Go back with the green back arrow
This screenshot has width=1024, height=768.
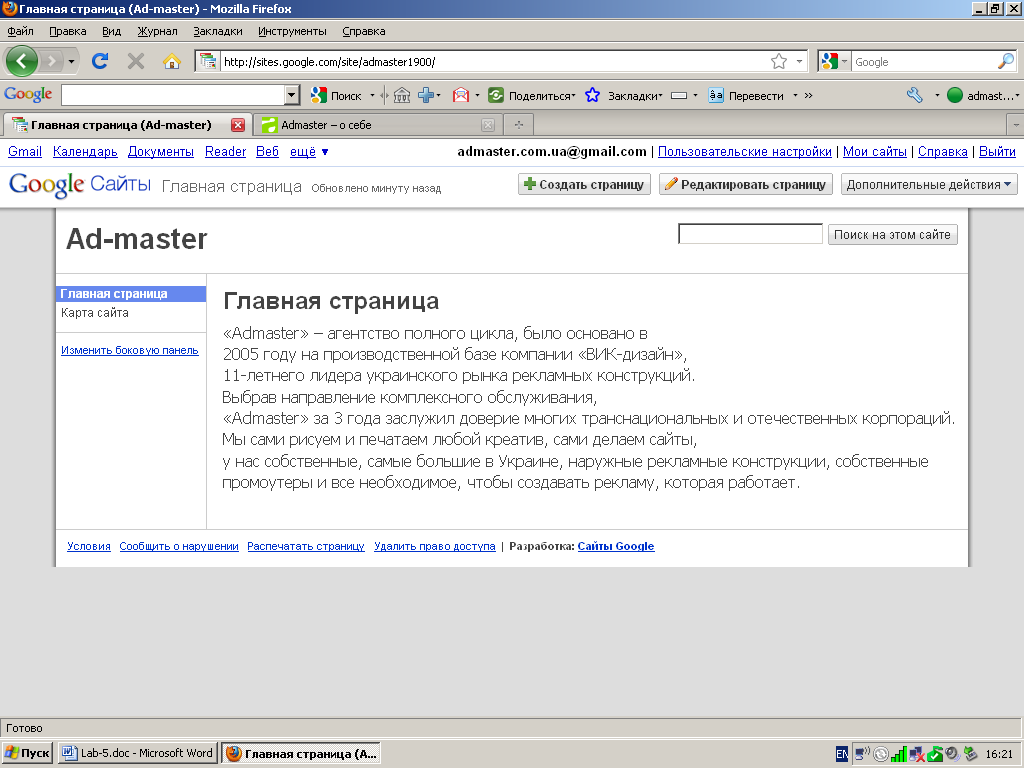pyautogui.click(x=22, y=61)
